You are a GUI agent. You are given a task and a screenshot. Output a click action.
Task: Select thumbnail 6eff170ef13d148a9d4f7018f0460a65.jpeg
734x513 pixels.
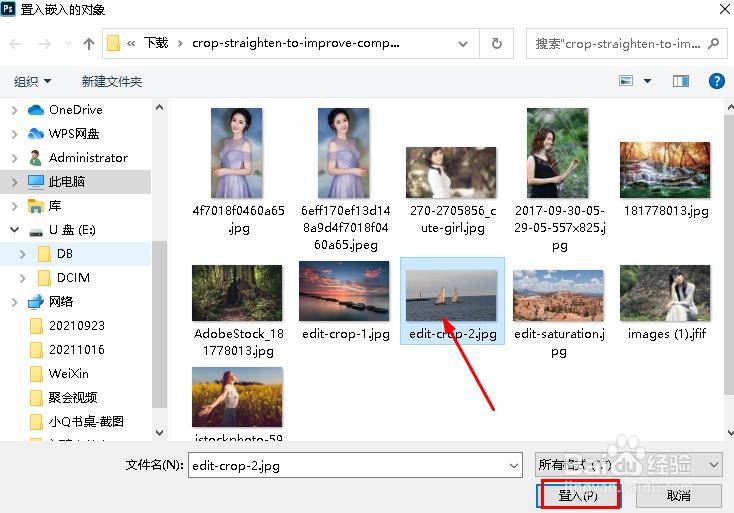click(x=344, y=153)
